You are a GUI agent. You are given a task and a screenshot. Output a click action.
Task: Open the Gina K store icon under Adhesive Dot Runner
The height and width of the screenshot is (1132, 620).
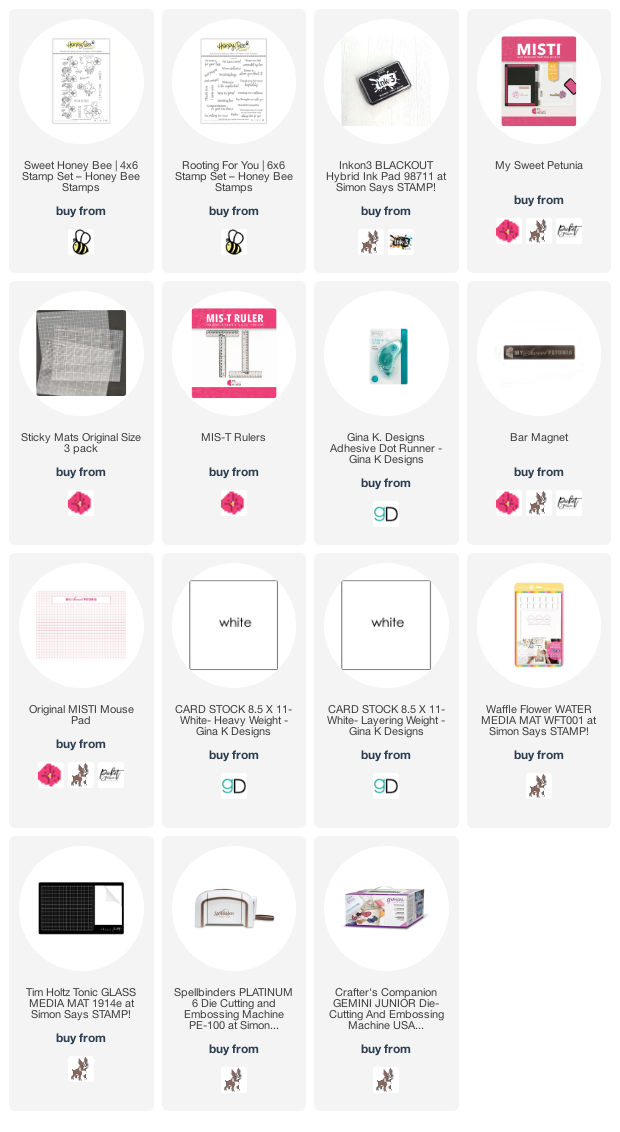385,513
